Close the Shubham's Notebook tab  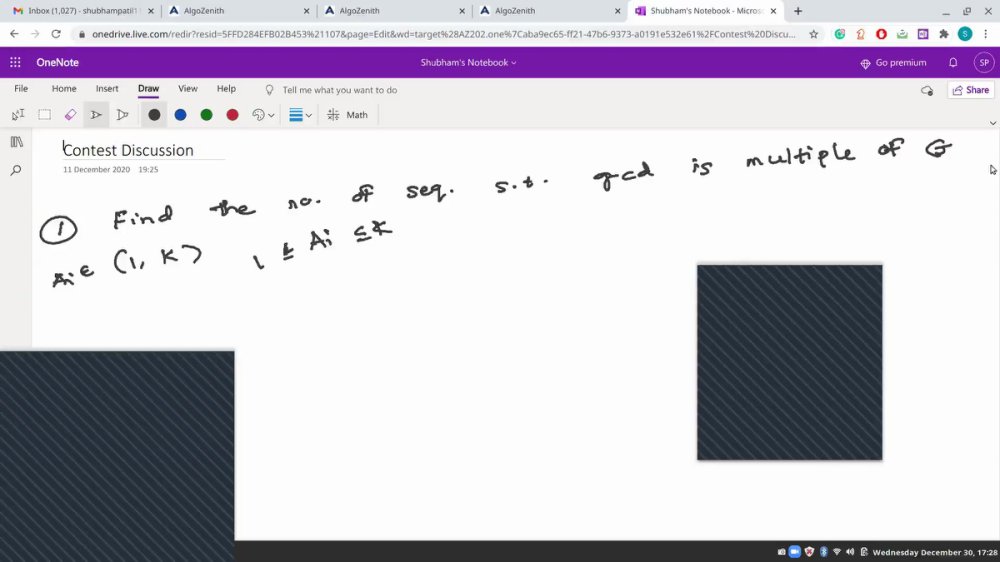click(773, 11)
